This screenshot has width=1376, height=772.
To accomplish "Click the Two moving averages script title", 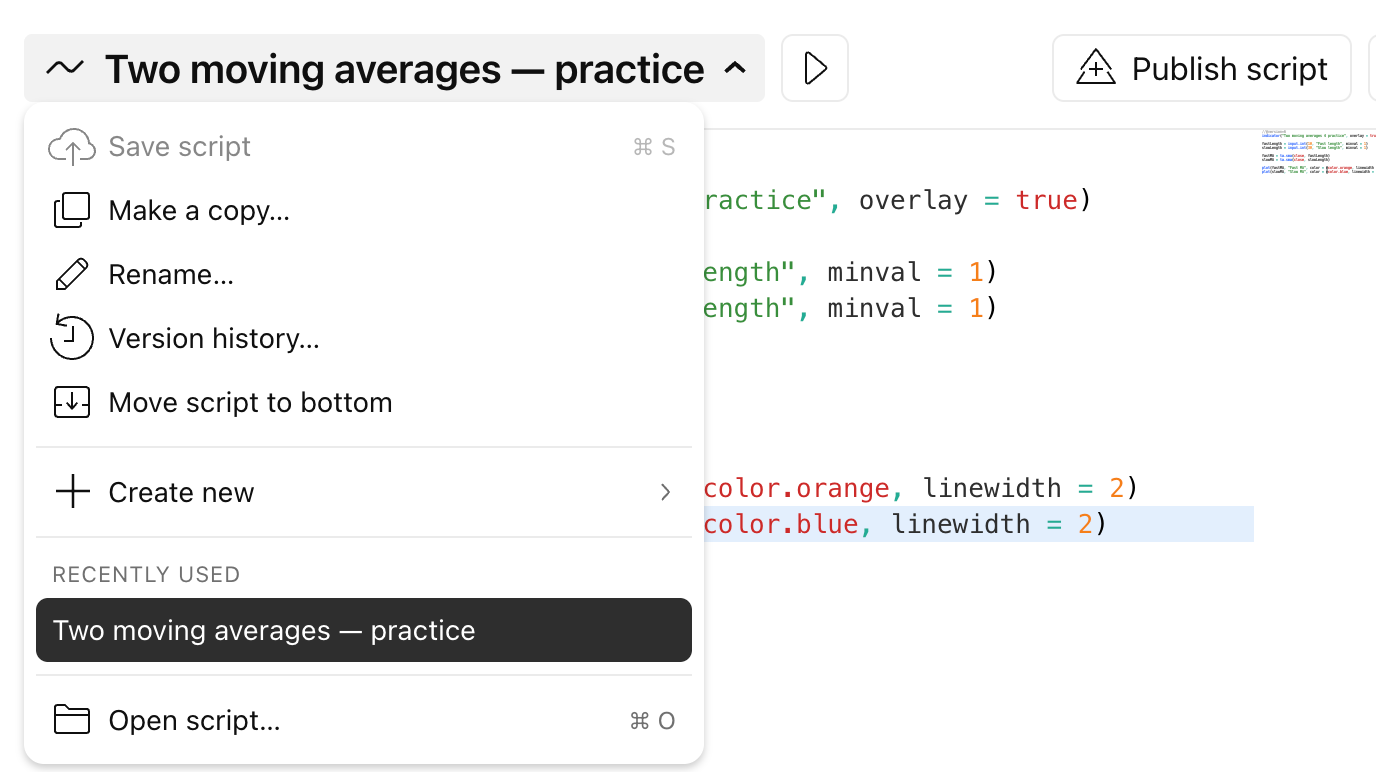I will coord(404,69).
